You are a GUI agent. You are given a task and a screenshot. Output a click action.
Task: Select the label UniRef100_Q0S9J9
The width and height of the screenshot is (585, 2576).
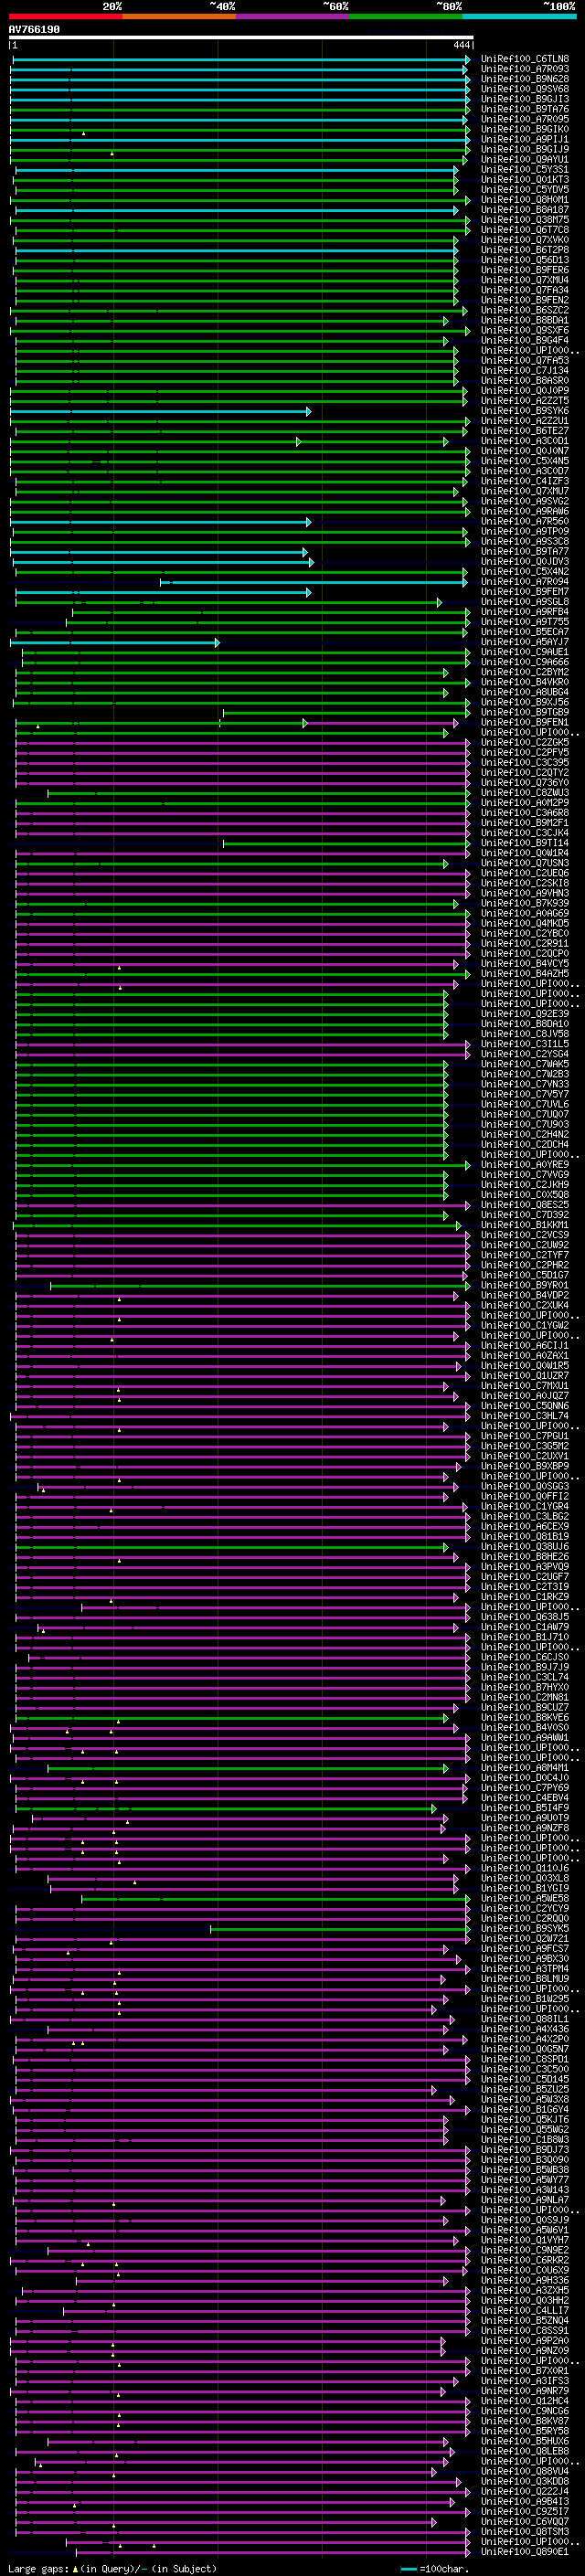[x=525, y=2220]
